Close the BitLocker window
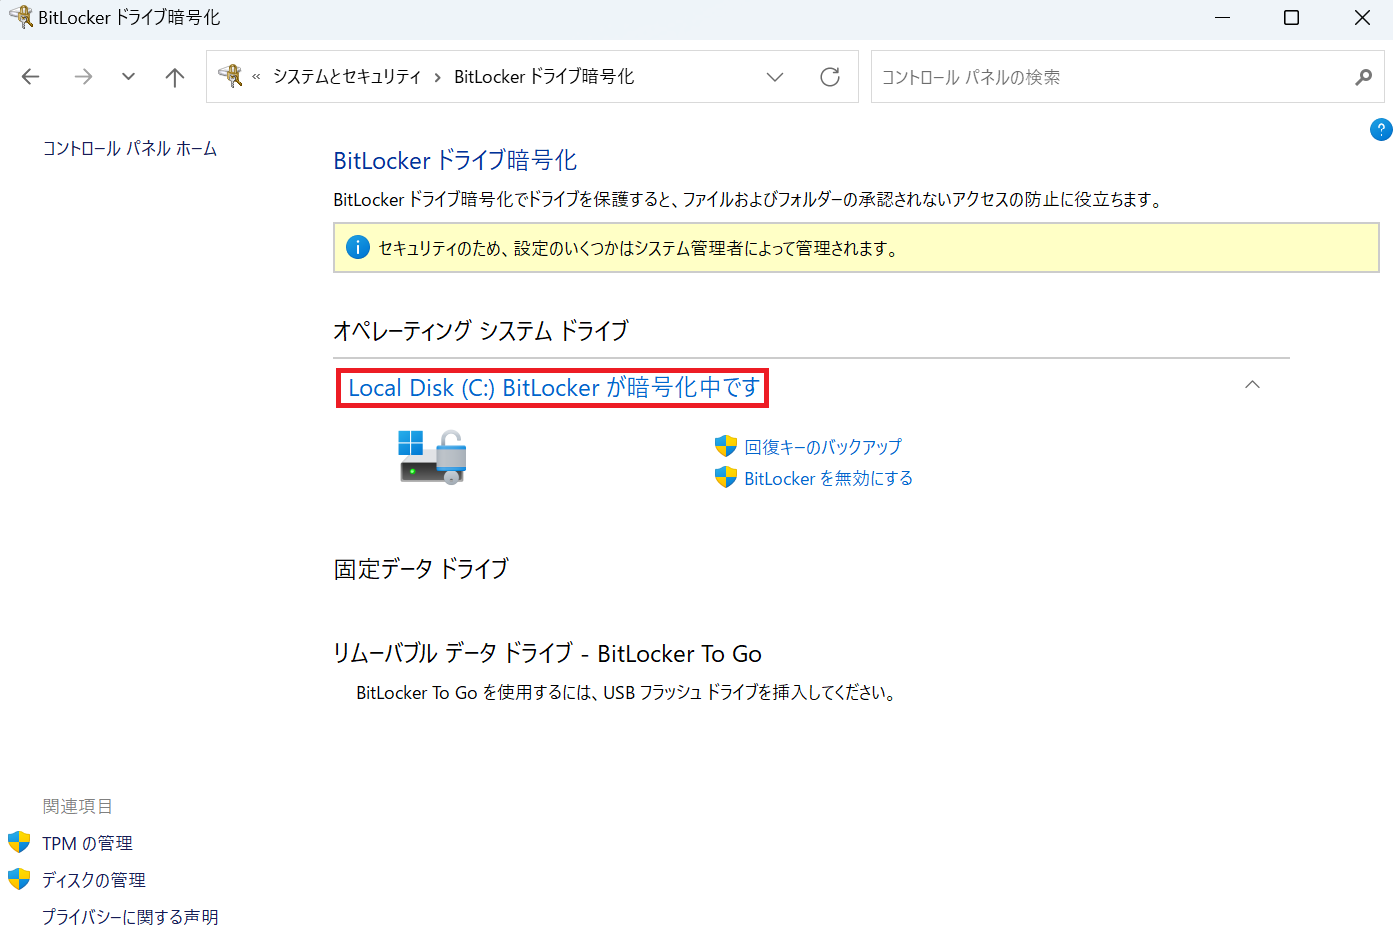1393x937 pixels. pos(1362,18)
